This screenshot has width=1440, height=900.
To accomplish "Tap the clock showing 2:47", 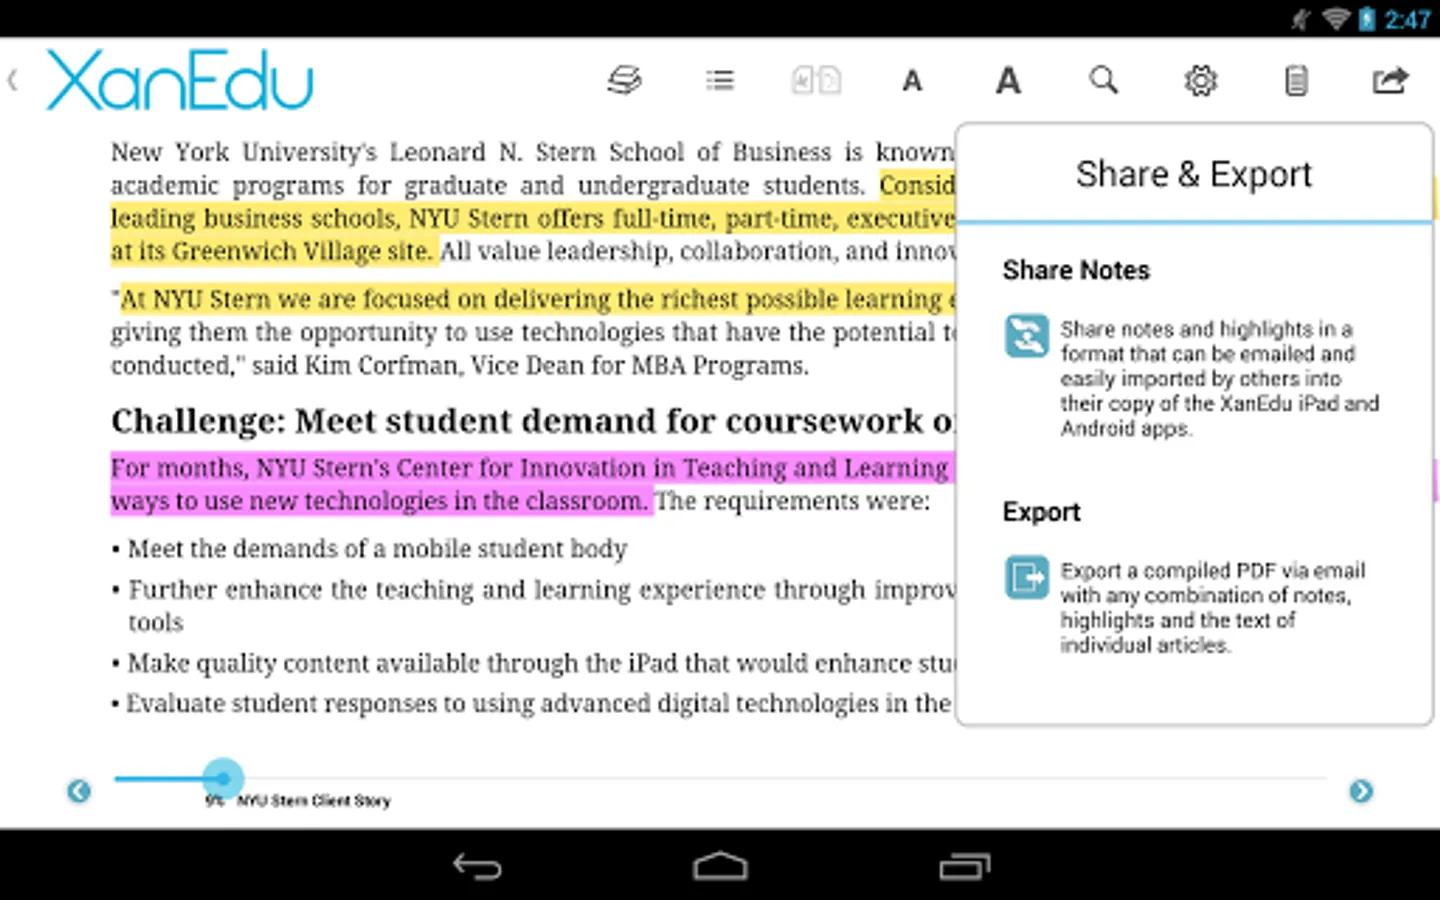I will coord(1408,19).
